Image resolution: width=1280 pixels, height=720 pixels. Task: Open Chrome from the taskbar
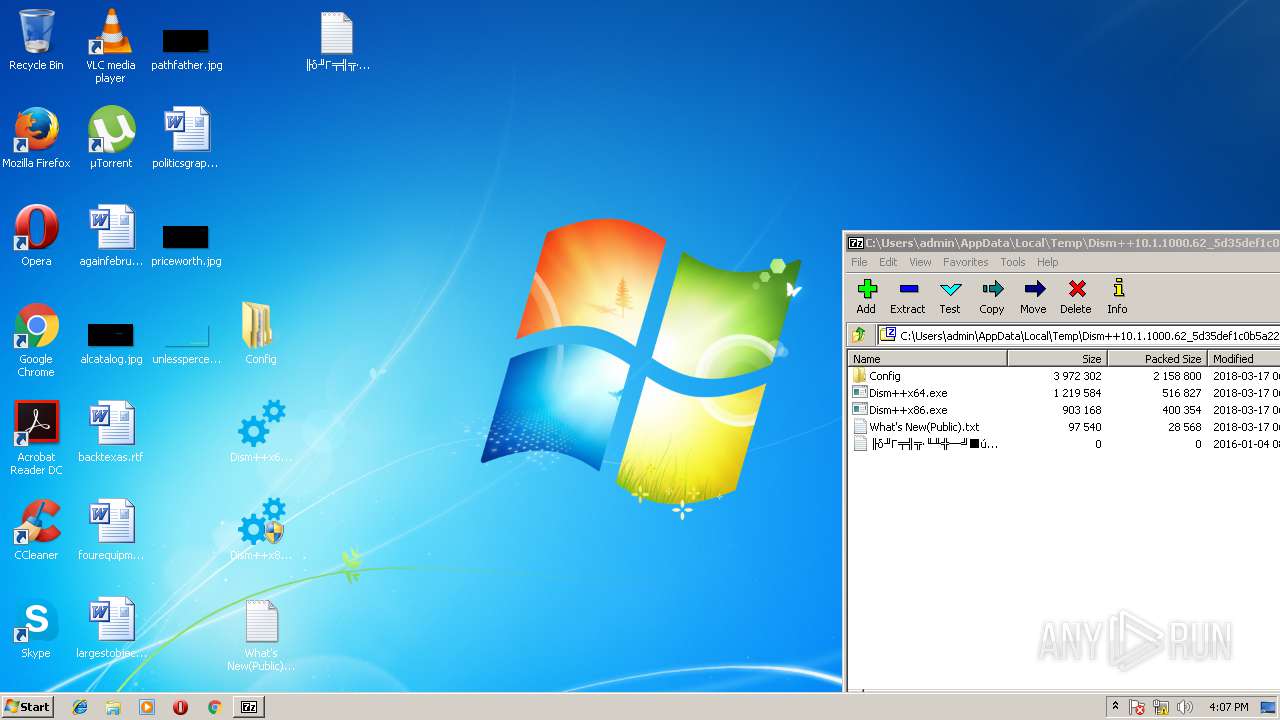pyautogui.click(x=214, y=707)
